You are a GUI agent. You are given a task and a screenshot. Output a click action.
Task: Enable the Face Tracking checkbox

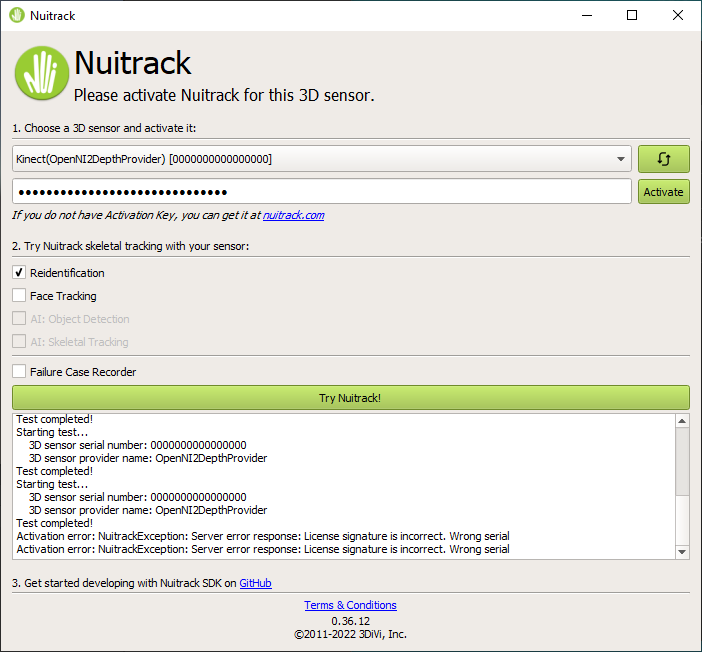19,295
